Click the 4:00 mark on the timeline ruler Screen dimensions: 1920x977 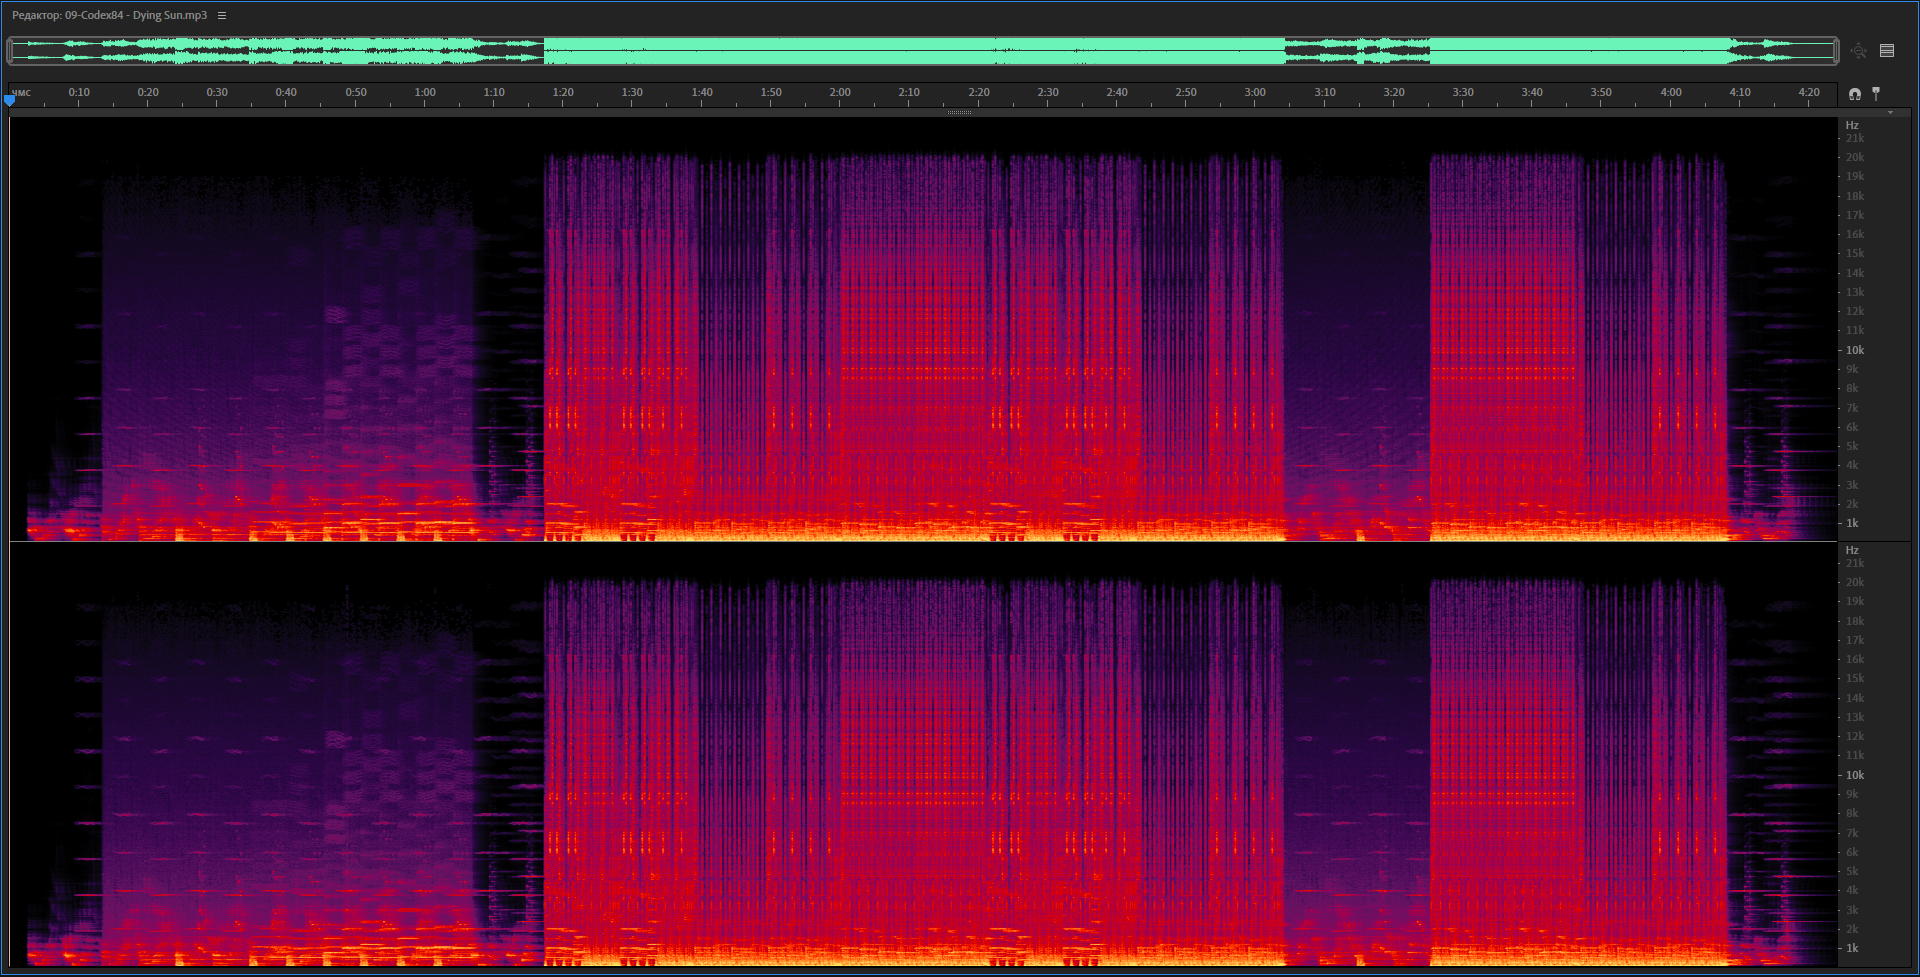[x=1671, y=92]
